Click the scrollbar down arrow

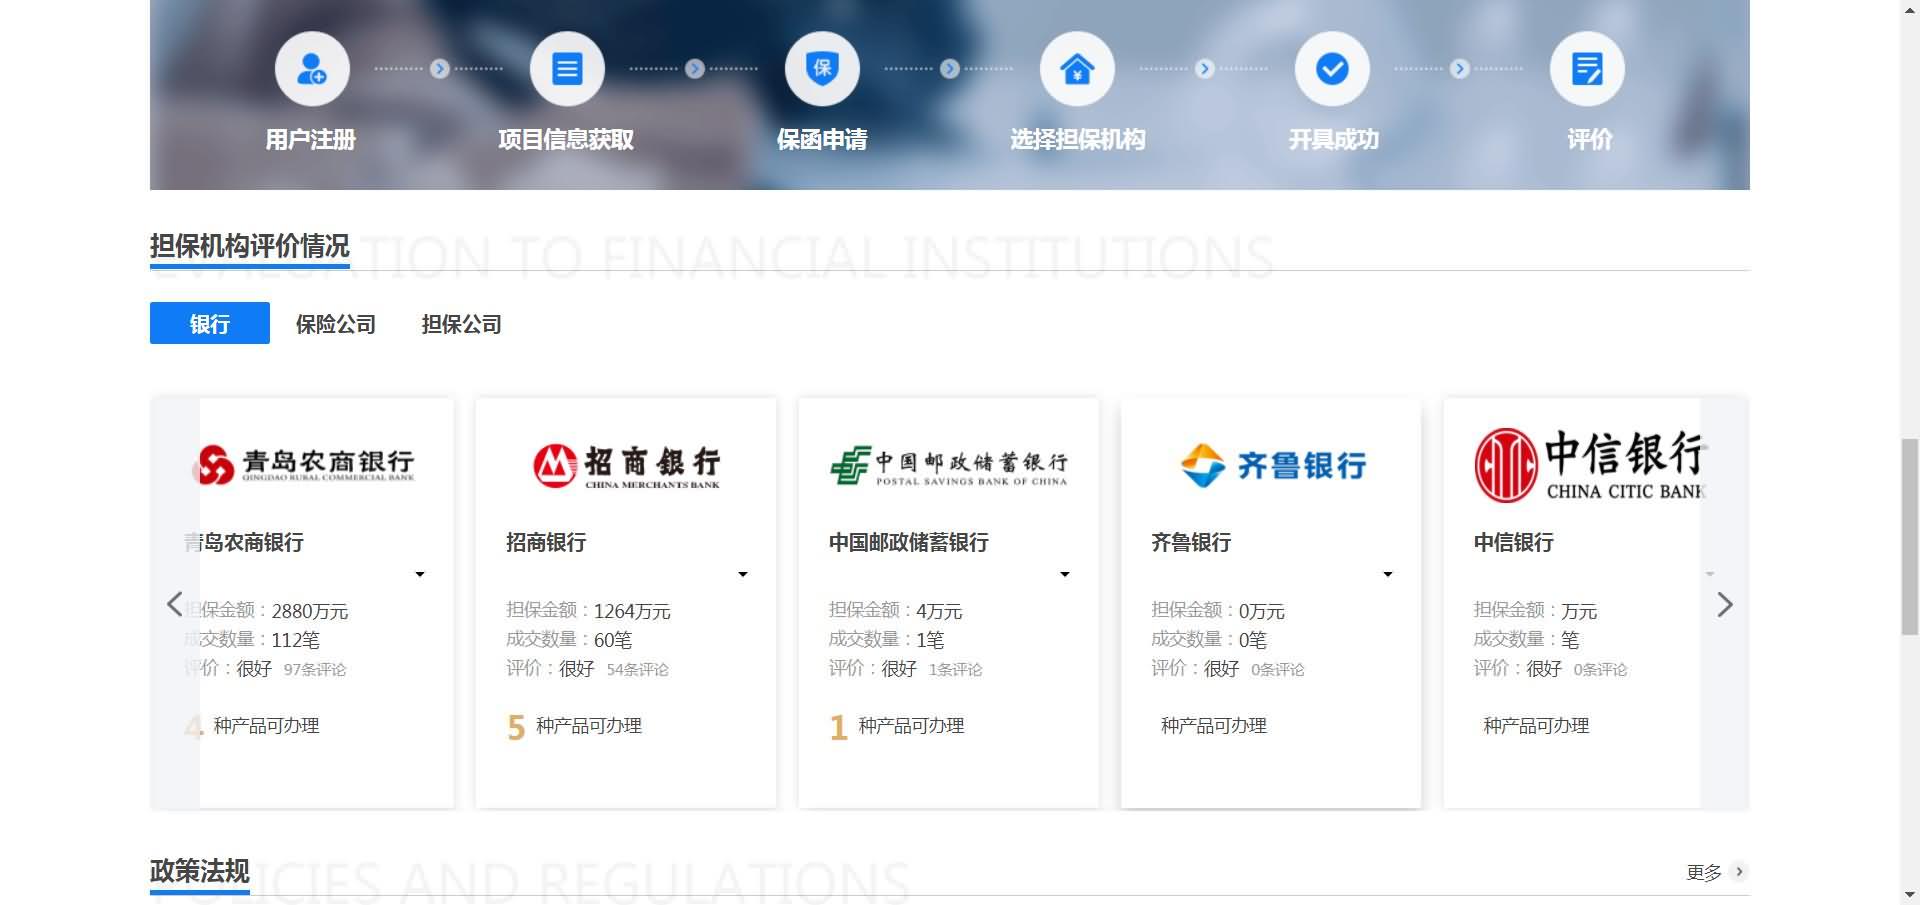click(1910, 895)
